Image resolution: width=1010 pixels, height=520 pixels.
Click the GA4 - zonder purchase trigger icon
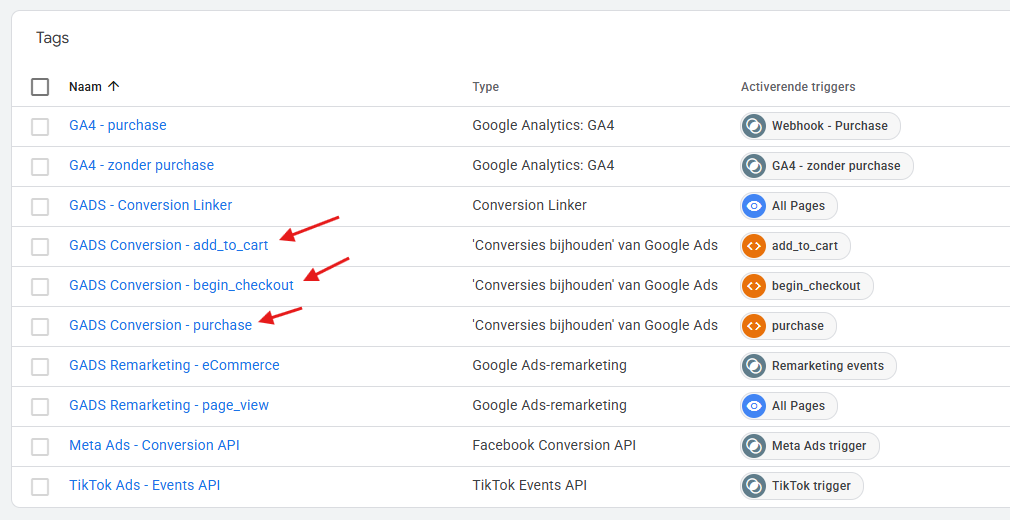click(754, 166)
